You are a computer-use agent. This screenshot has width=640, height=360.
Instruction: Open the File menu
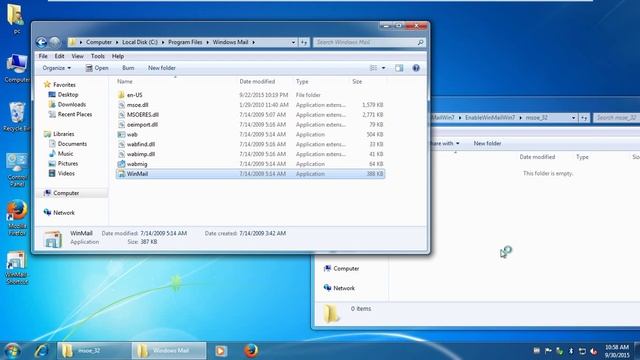click(43, 56)
